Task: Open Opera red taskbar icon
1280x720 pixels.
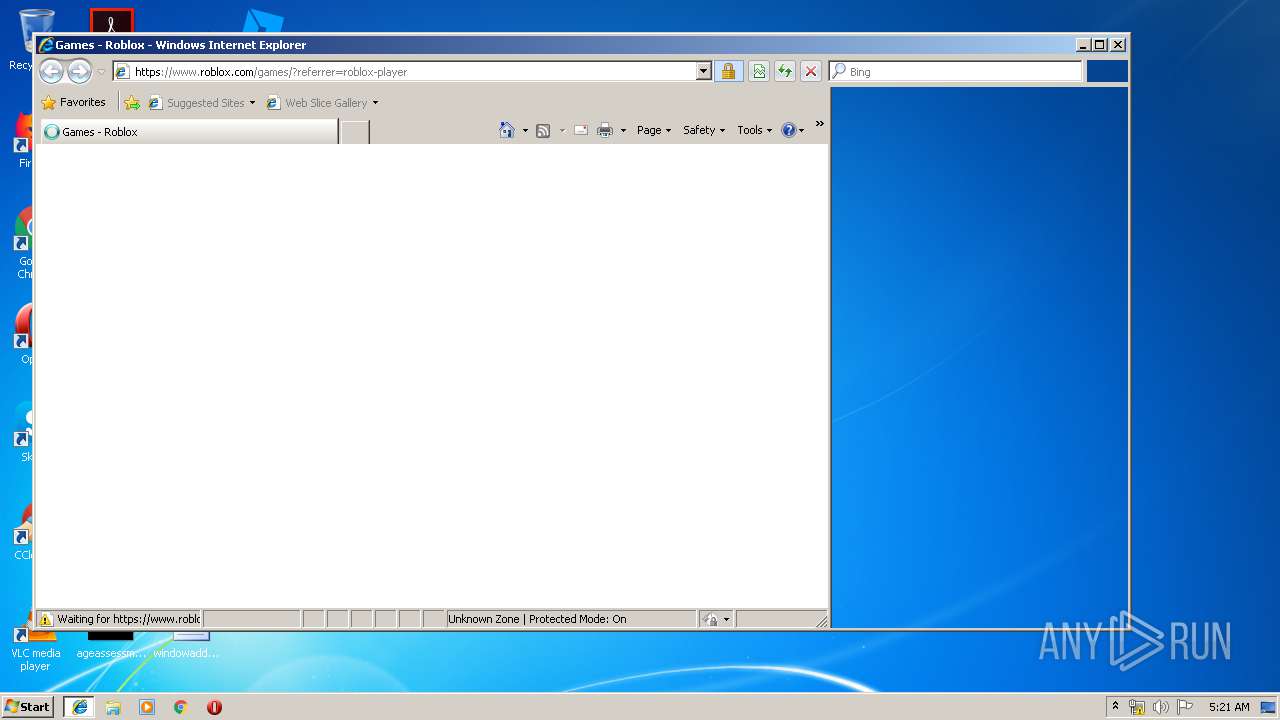Action: coord(214,707)
